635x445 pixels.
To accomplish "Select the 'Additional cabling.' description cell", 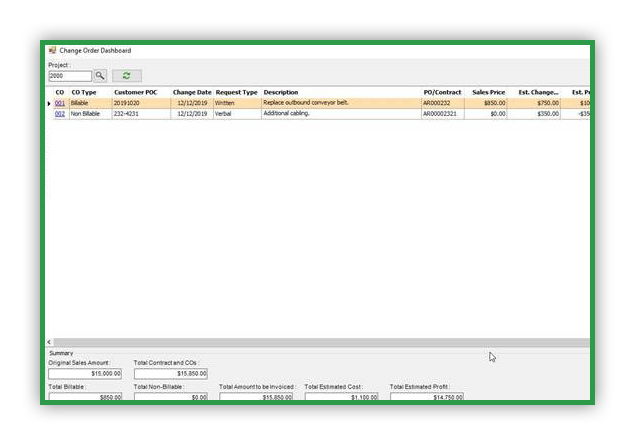I will click(341, 114).
